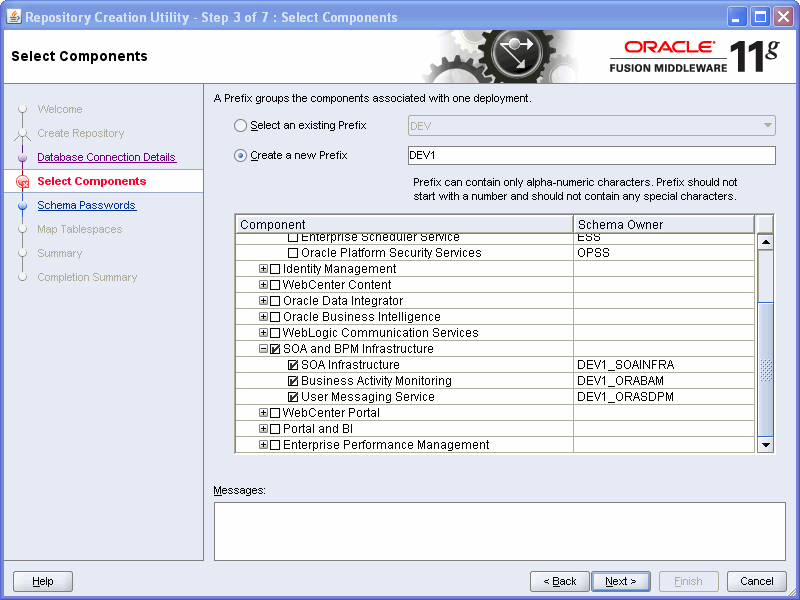Screen dimensions: 800x600
Task: Click the scroll down arrow of component list
Action: [x=765, y=445]
